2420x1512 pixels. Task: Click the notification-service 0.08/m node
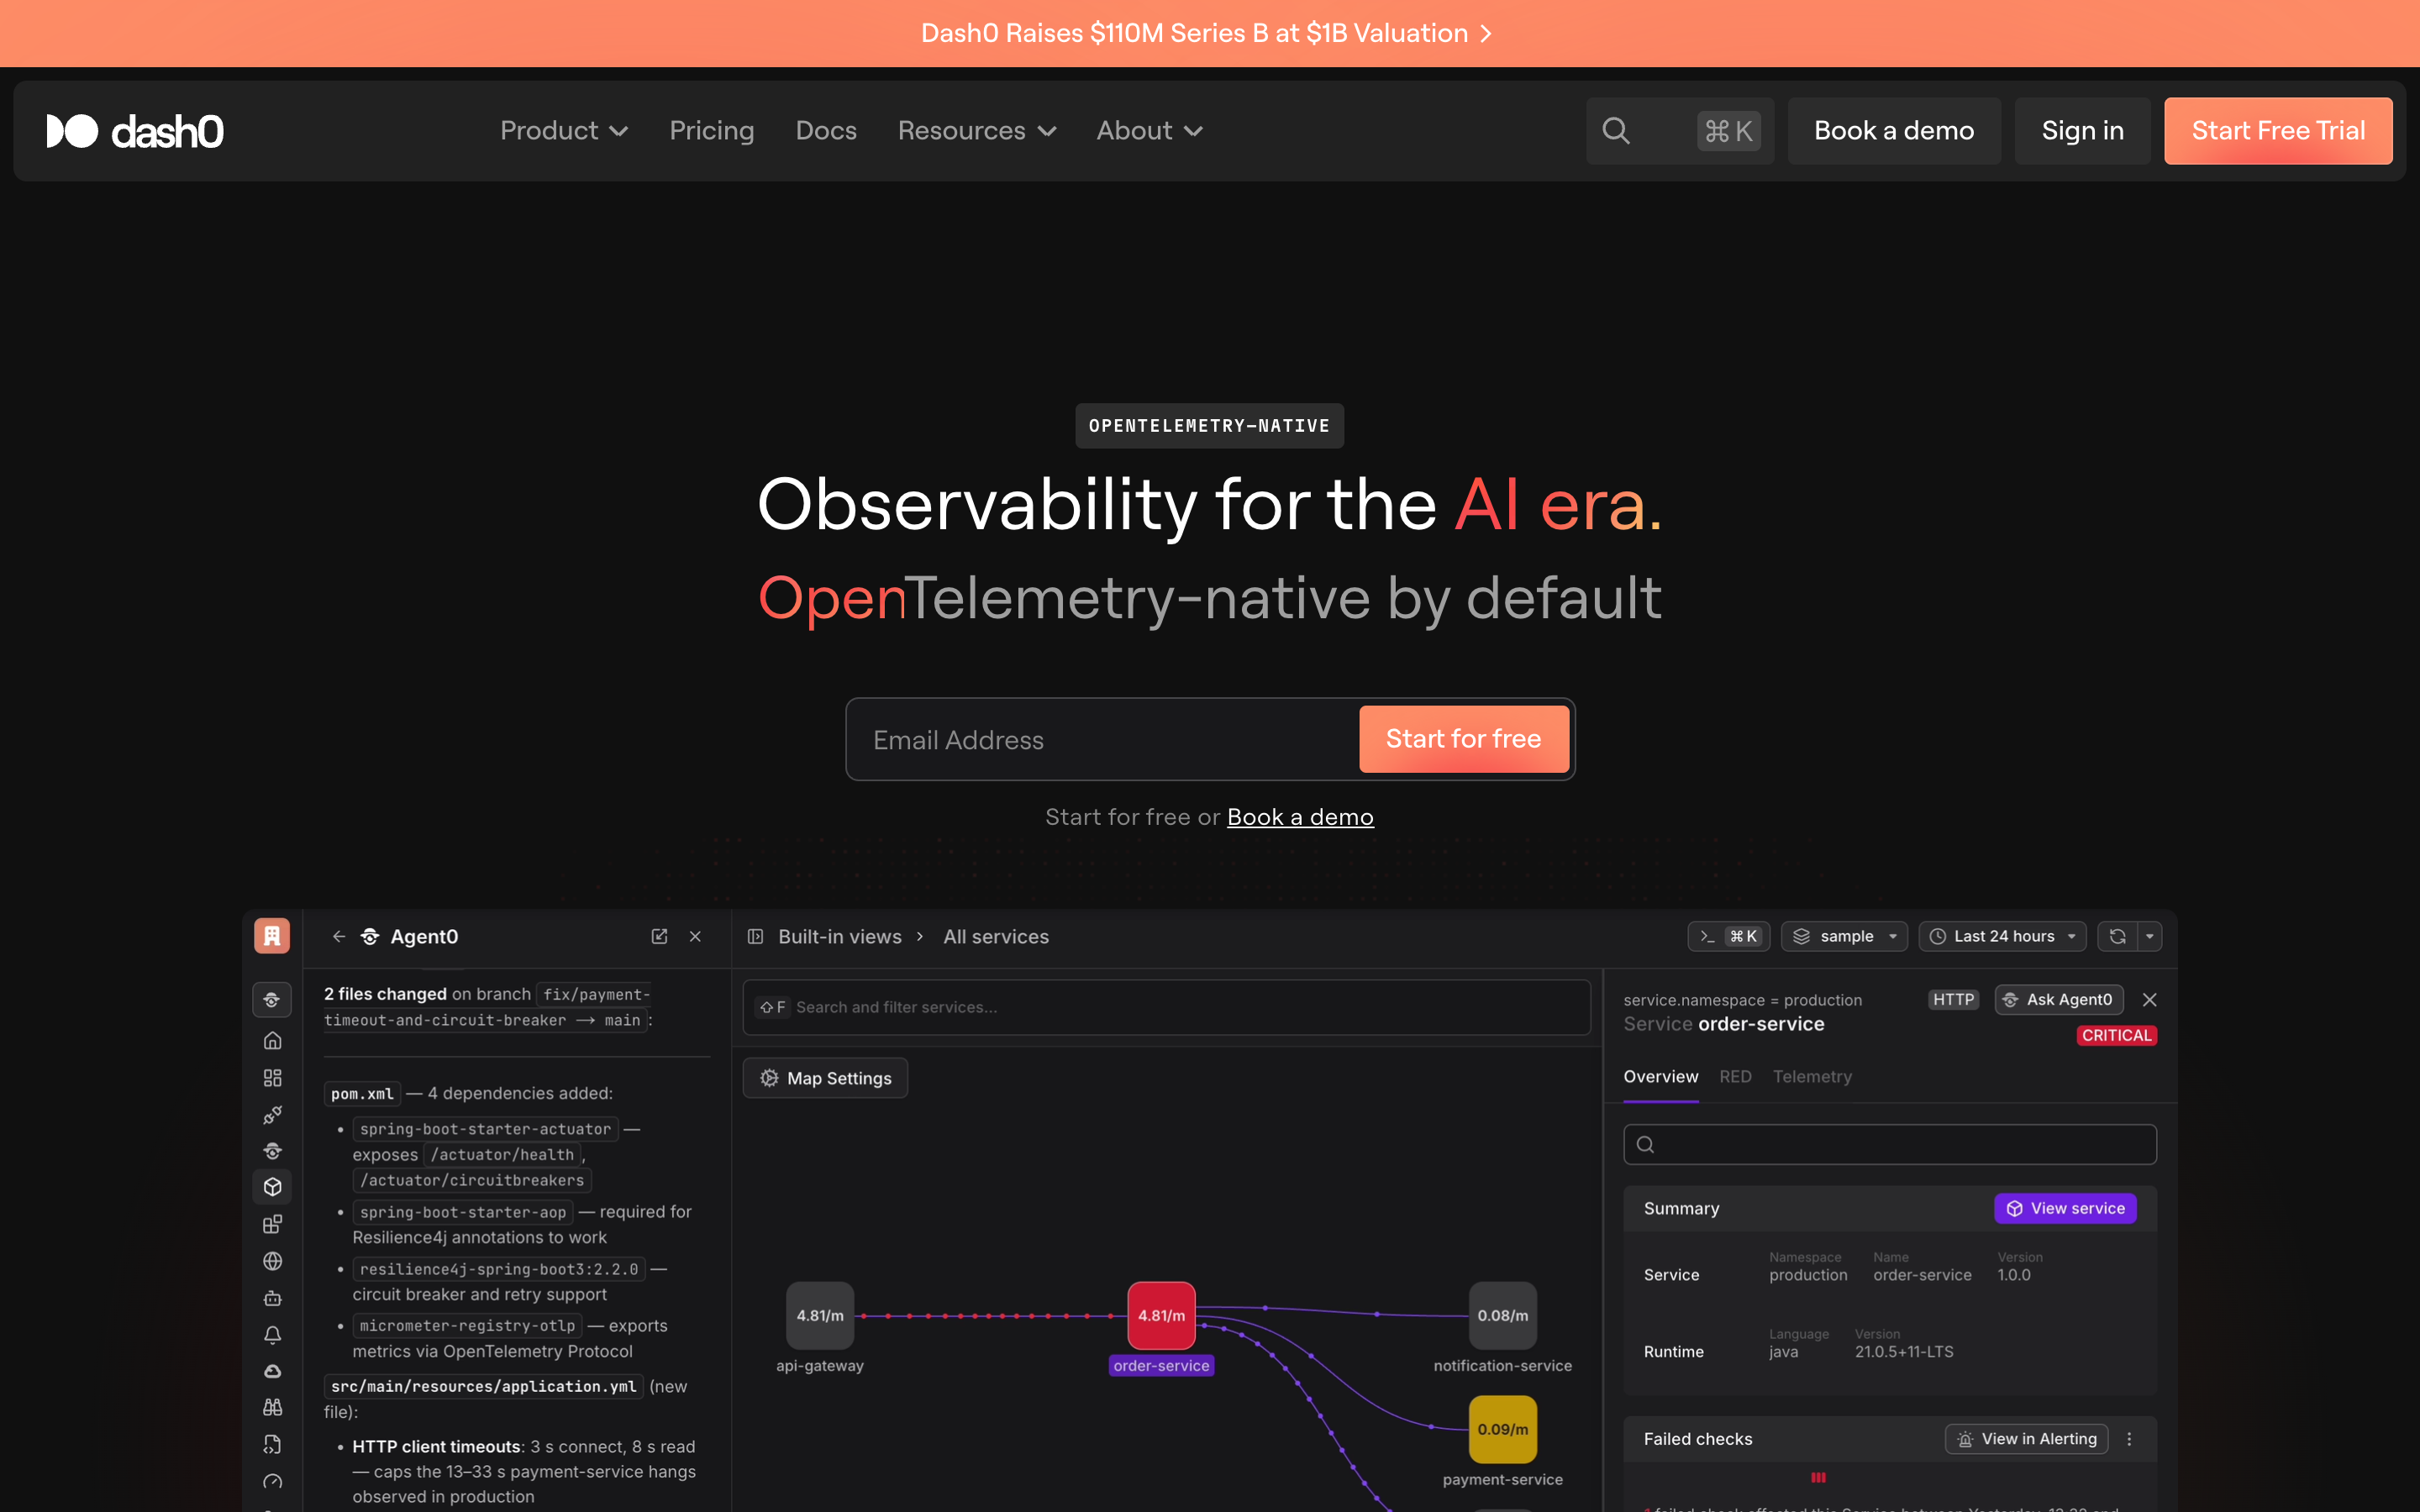point(1502,1316)
